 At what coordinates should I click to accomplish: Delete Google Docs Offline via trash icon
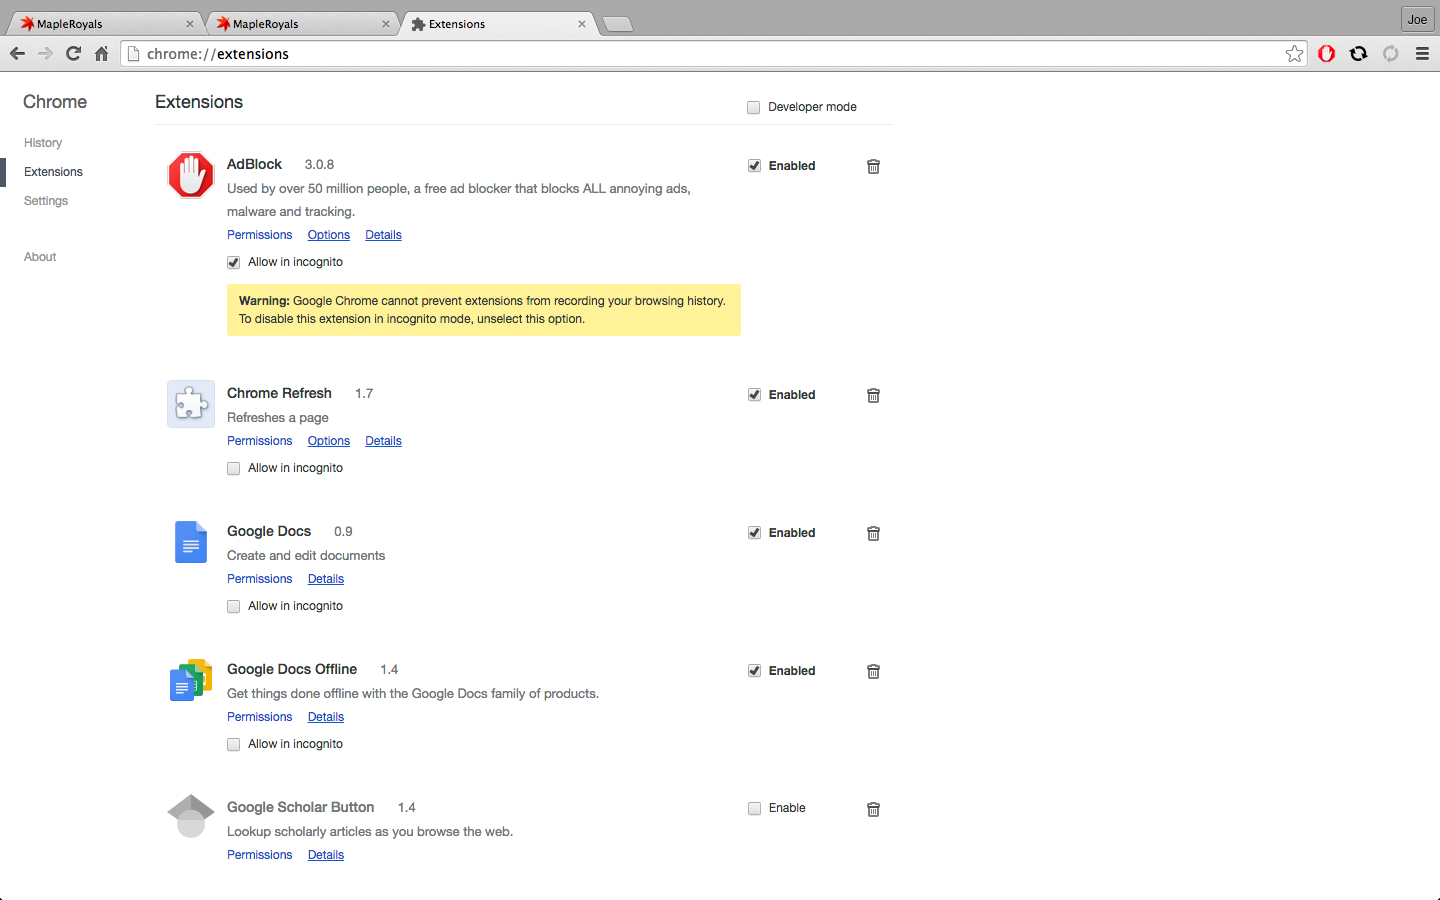(x=873, y=671)
